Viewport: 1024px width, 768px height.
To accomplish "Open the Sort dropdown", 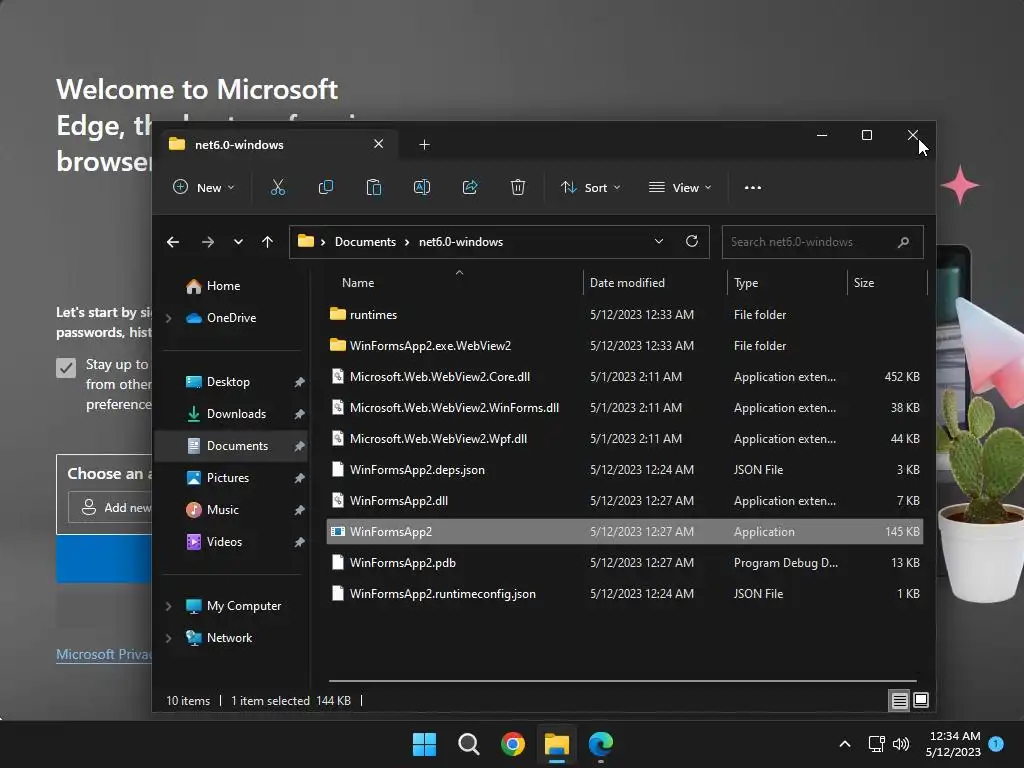I will (x=590, y=187).
